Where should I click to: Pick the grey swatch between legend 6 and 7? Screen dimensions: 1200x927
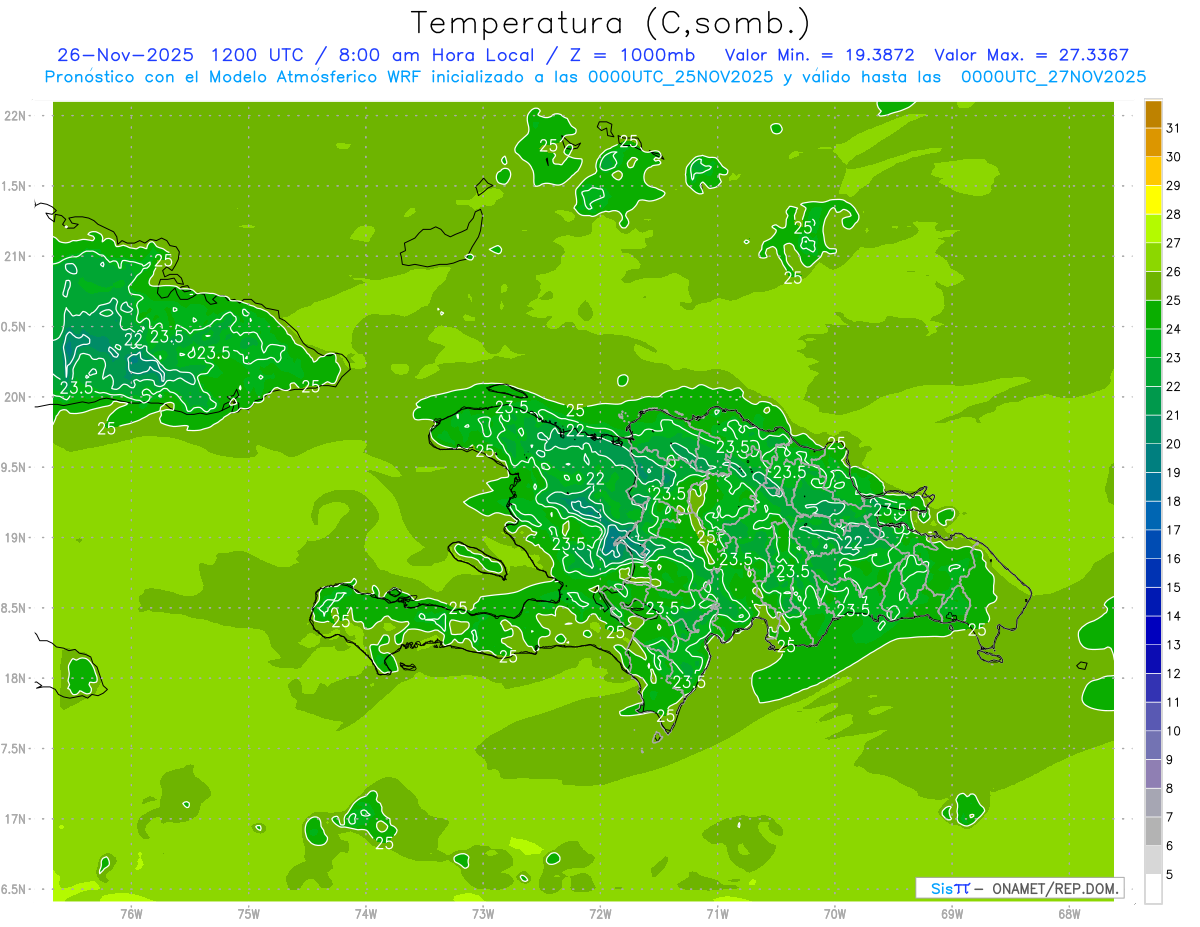(x=1153, y=831)
